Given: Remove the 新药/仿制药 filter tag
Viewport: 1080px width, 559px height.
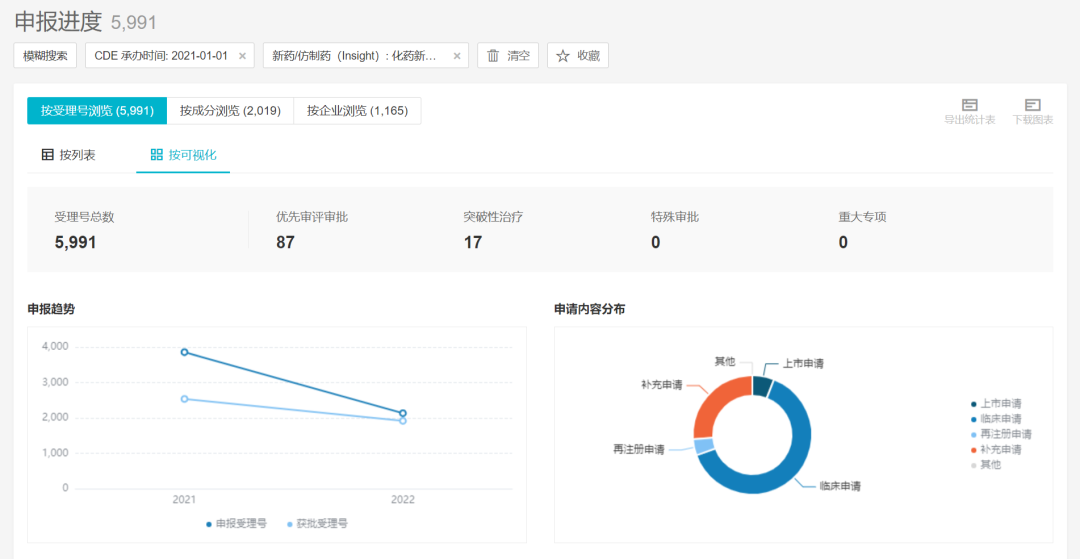Looking at the screenshot, I should pos(457,56).
